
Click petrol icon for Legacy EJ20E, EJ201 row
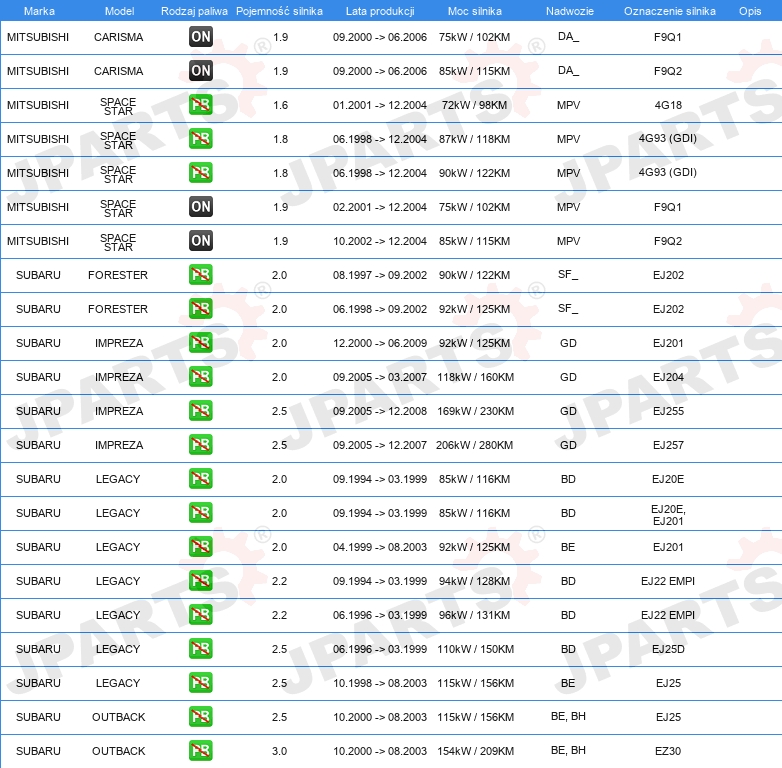point(200,512)
